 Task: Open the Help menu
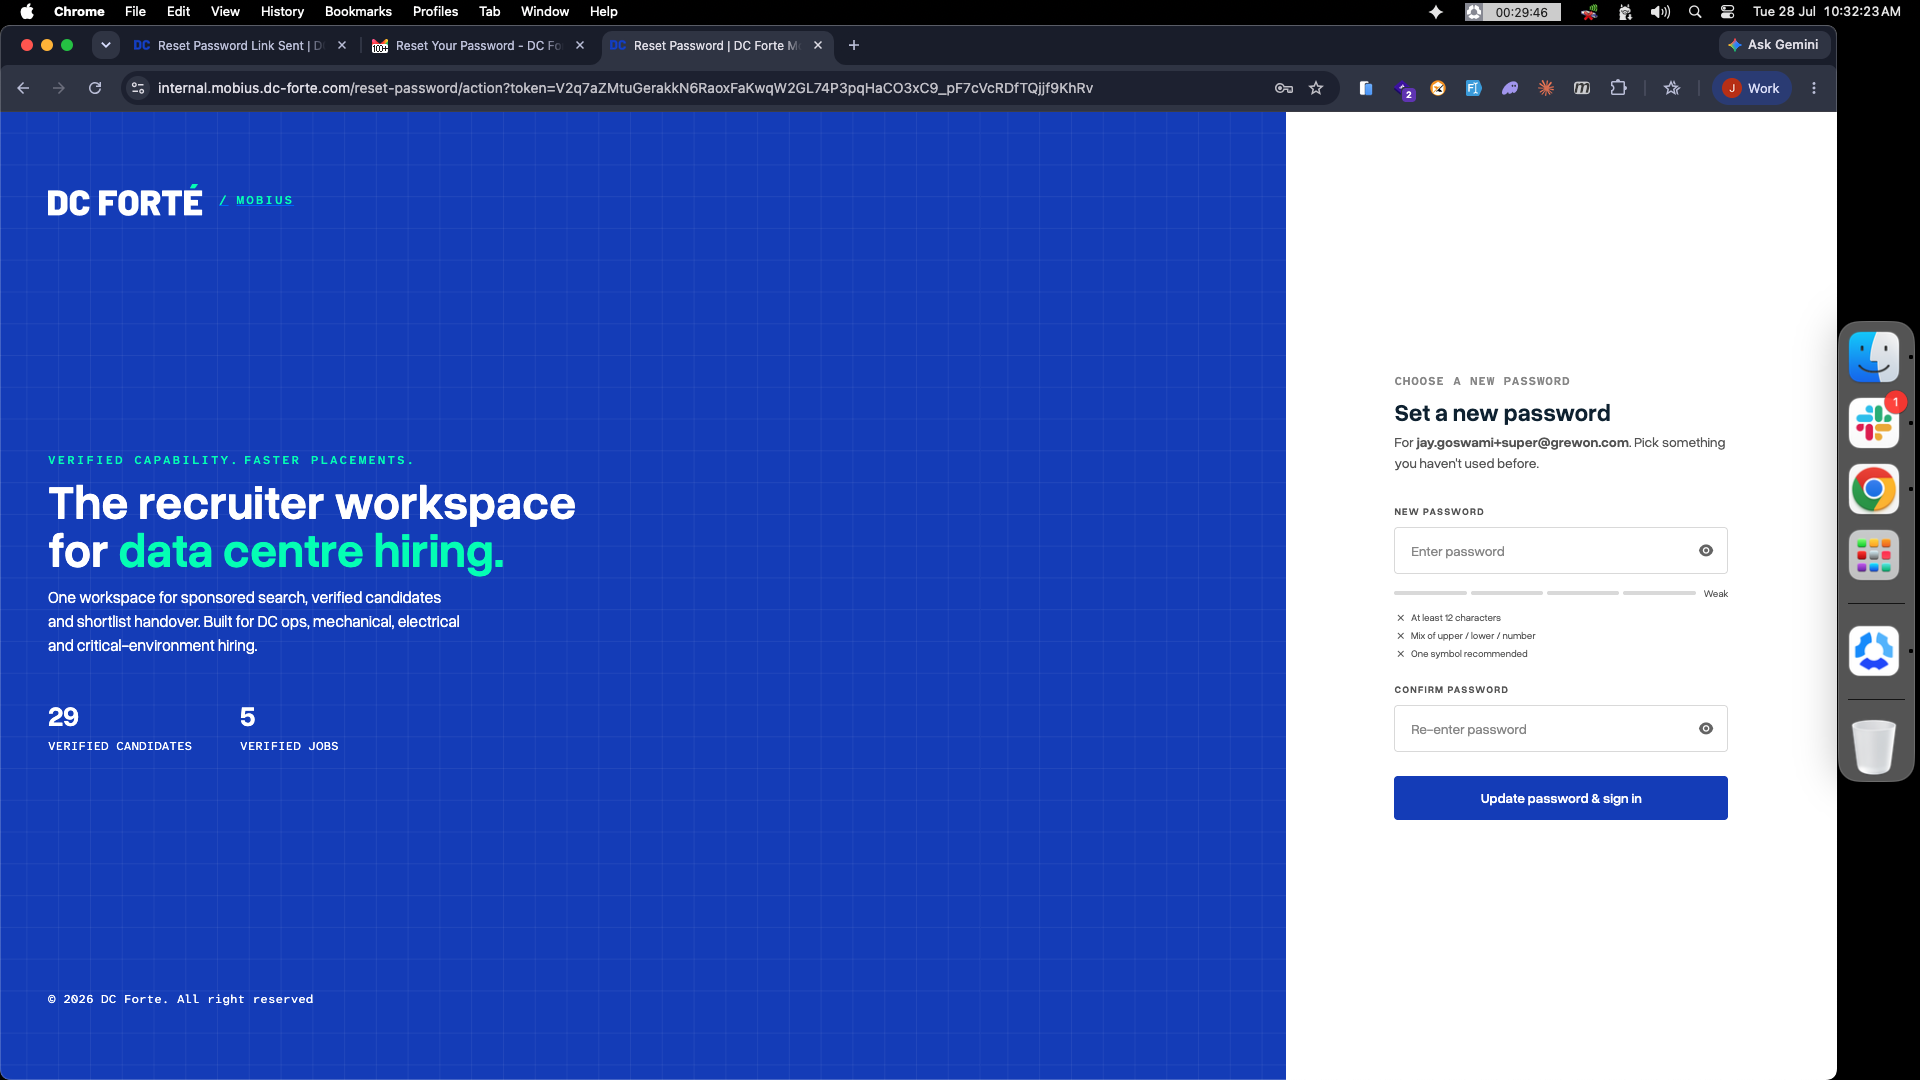(603, 12)
